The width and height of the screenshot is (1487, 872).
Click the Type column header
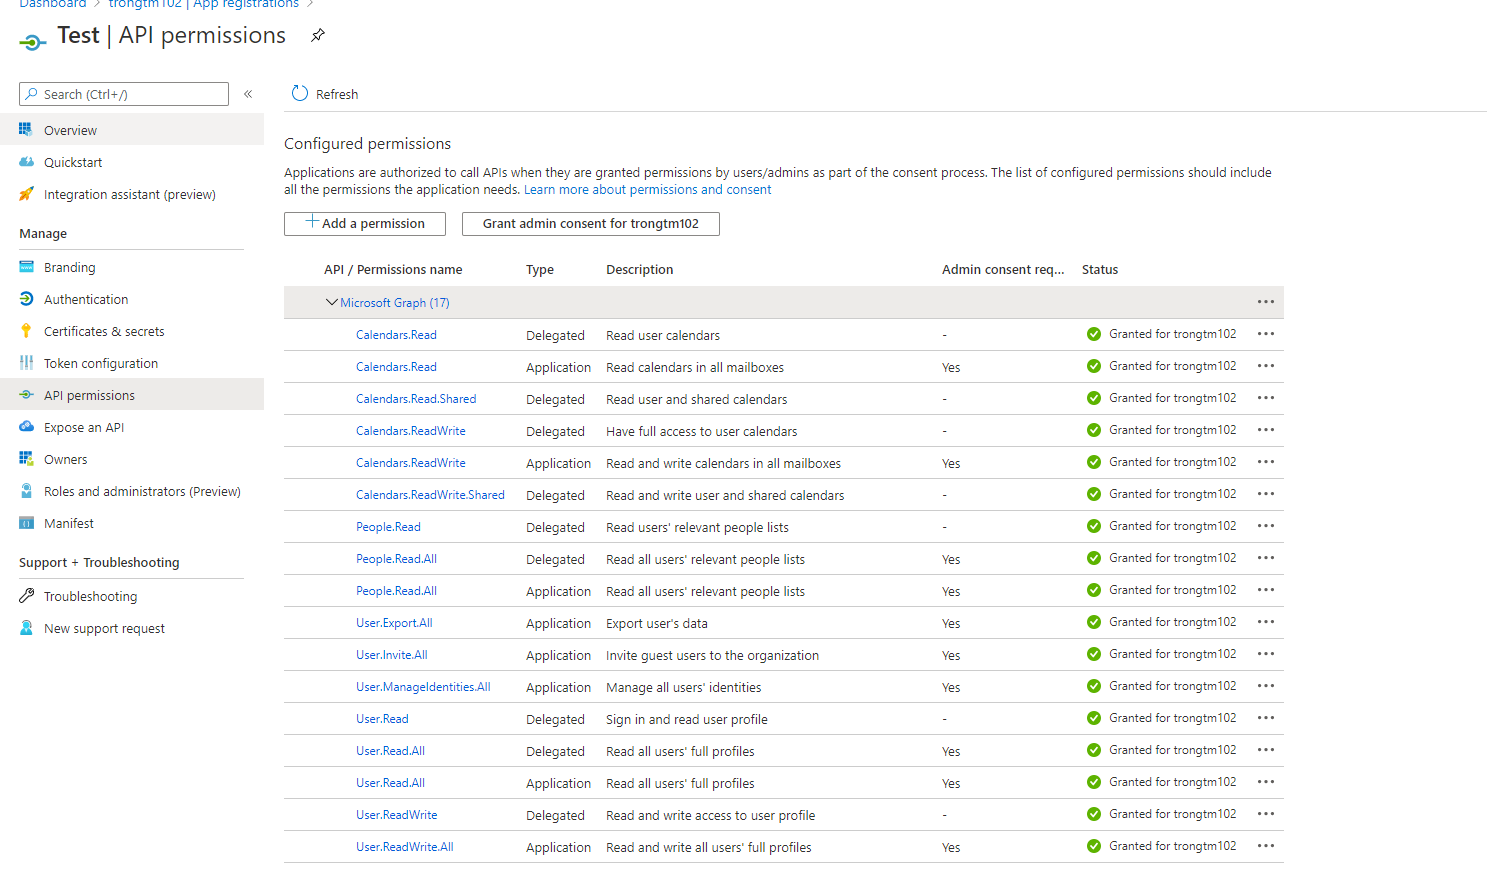coord(540,269)
